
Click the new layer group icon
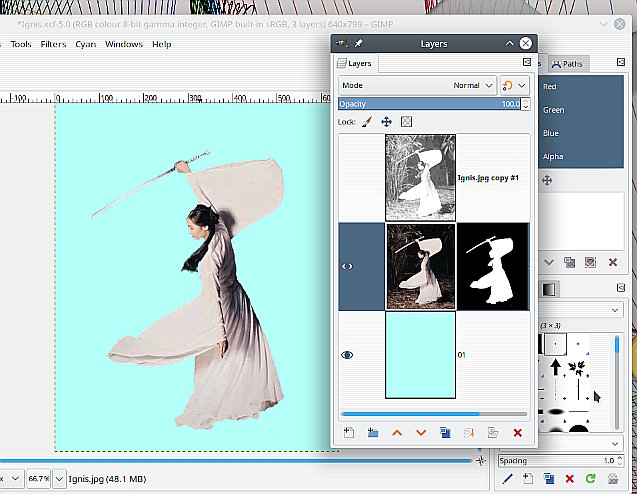[x=372, y=432]
